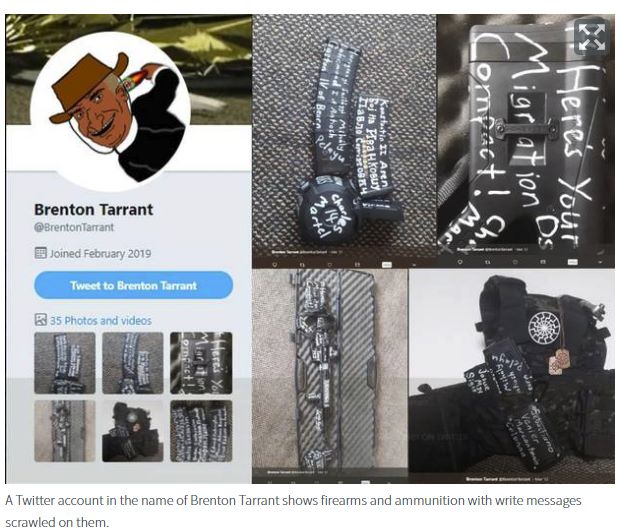Open the bottom left thumbnail of the gun case
Image resolution: width=622 pixels, height=532 pixels.
coord(65,431)
